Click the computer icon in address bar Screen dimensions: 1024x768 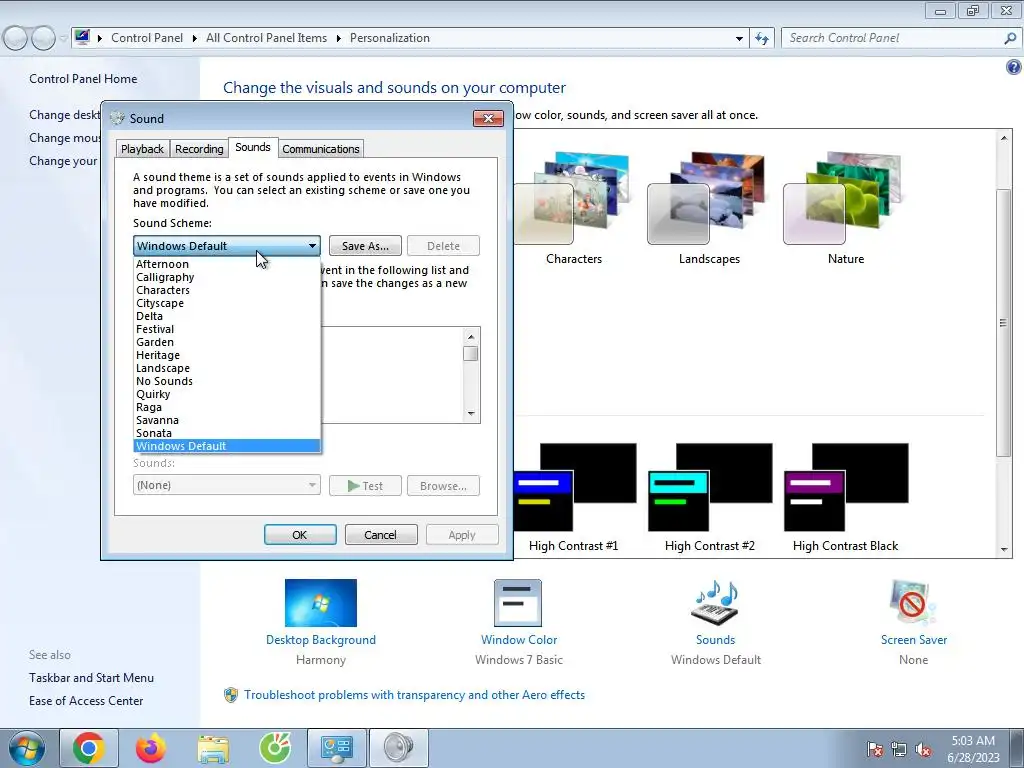pos(82,37)
